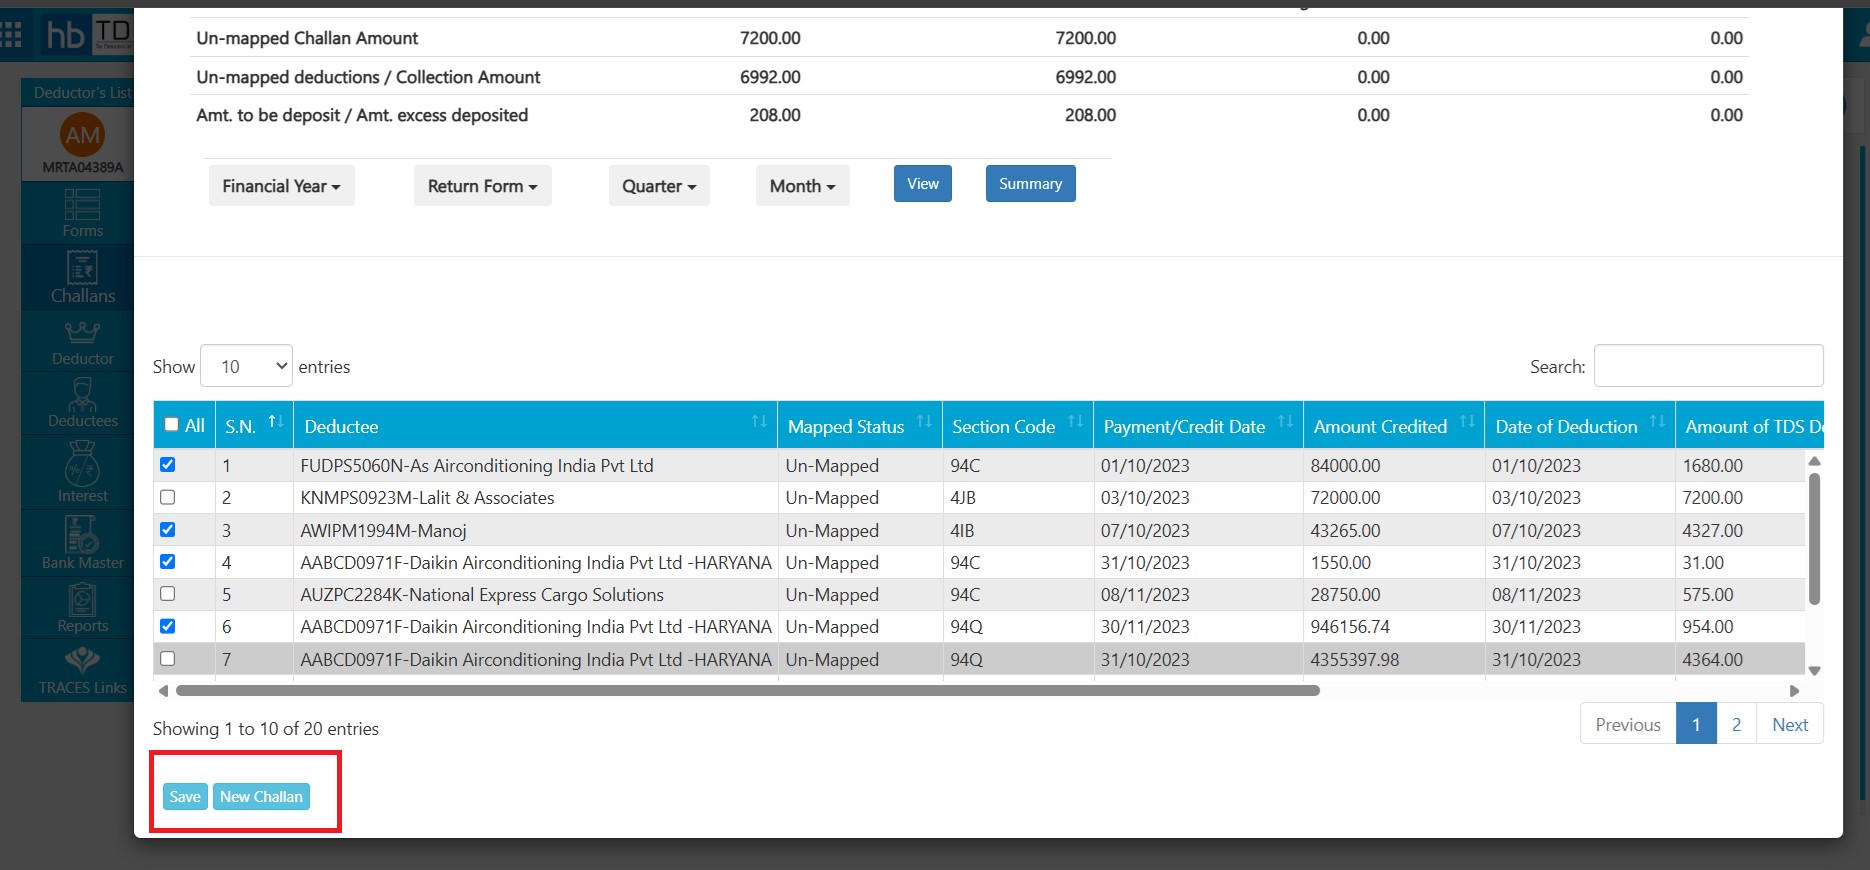Click the horizontal table scrollbar
The height and width of the screenshot is (870, 1870).
(x=748, y=690)
